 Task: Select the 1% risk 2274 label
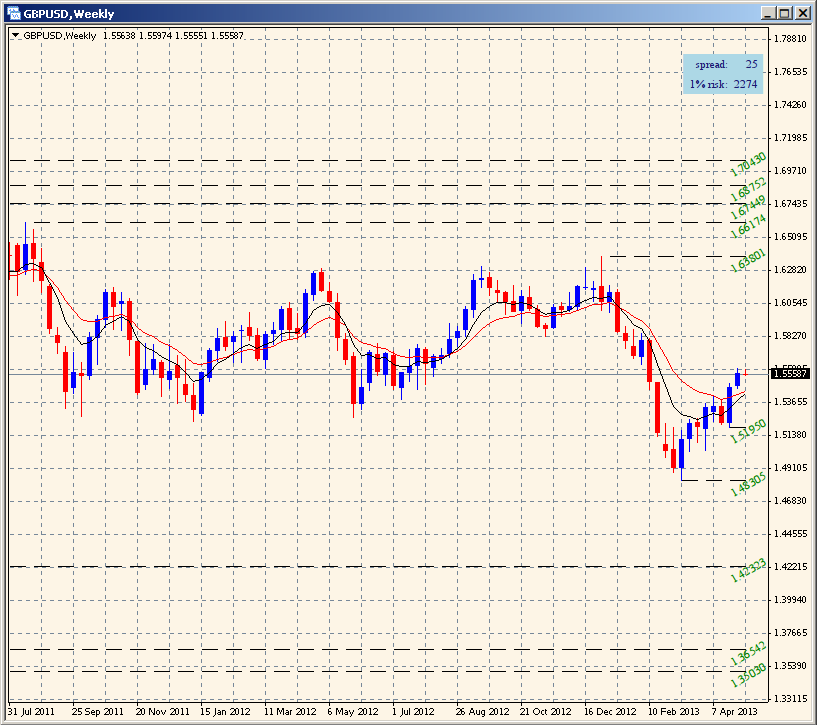coord(724,84)
